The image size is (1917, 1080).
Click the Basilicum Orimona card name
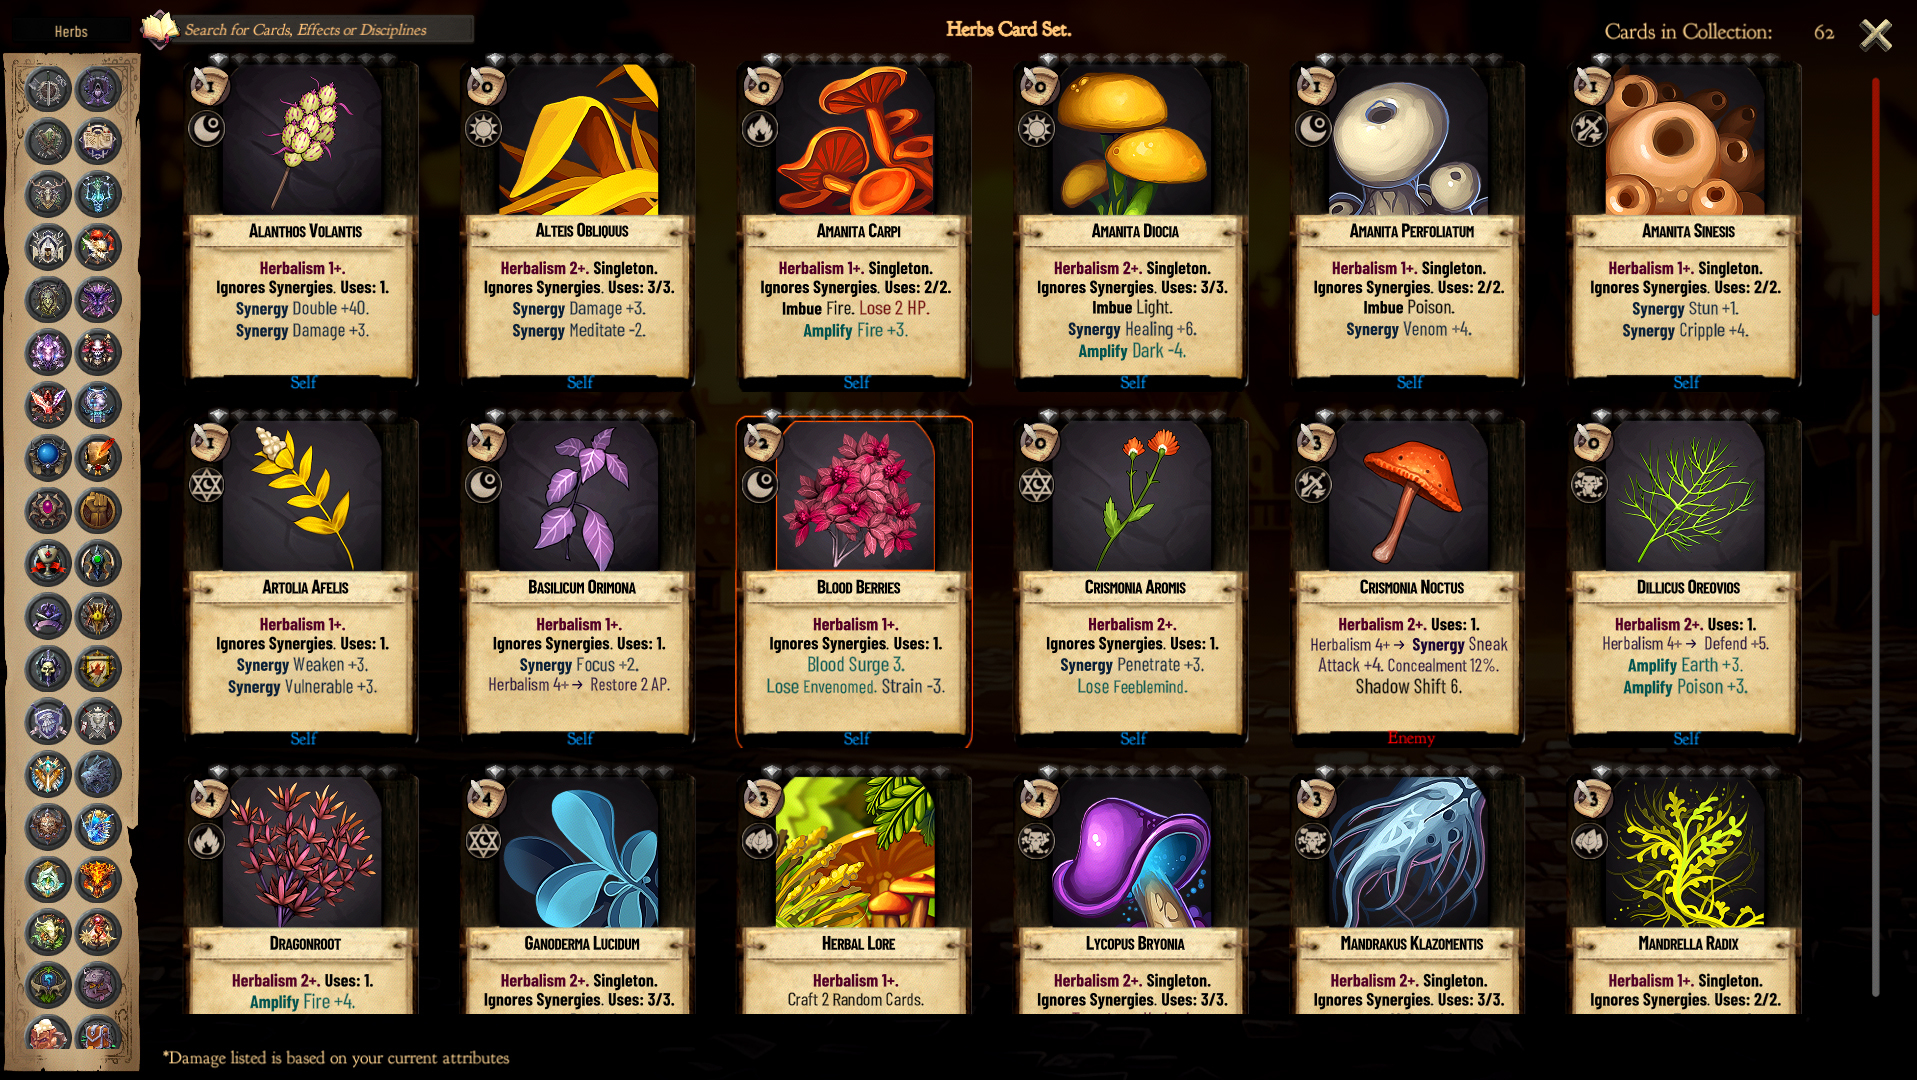tap(582, 587)
